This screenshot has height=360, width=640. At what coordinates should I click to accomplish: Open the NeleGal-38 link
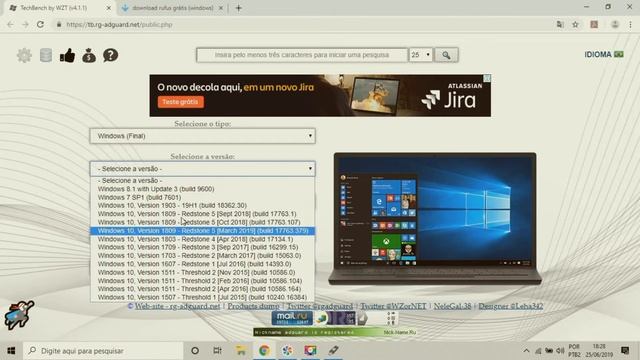pyautogui.click(x=452, y=306)
